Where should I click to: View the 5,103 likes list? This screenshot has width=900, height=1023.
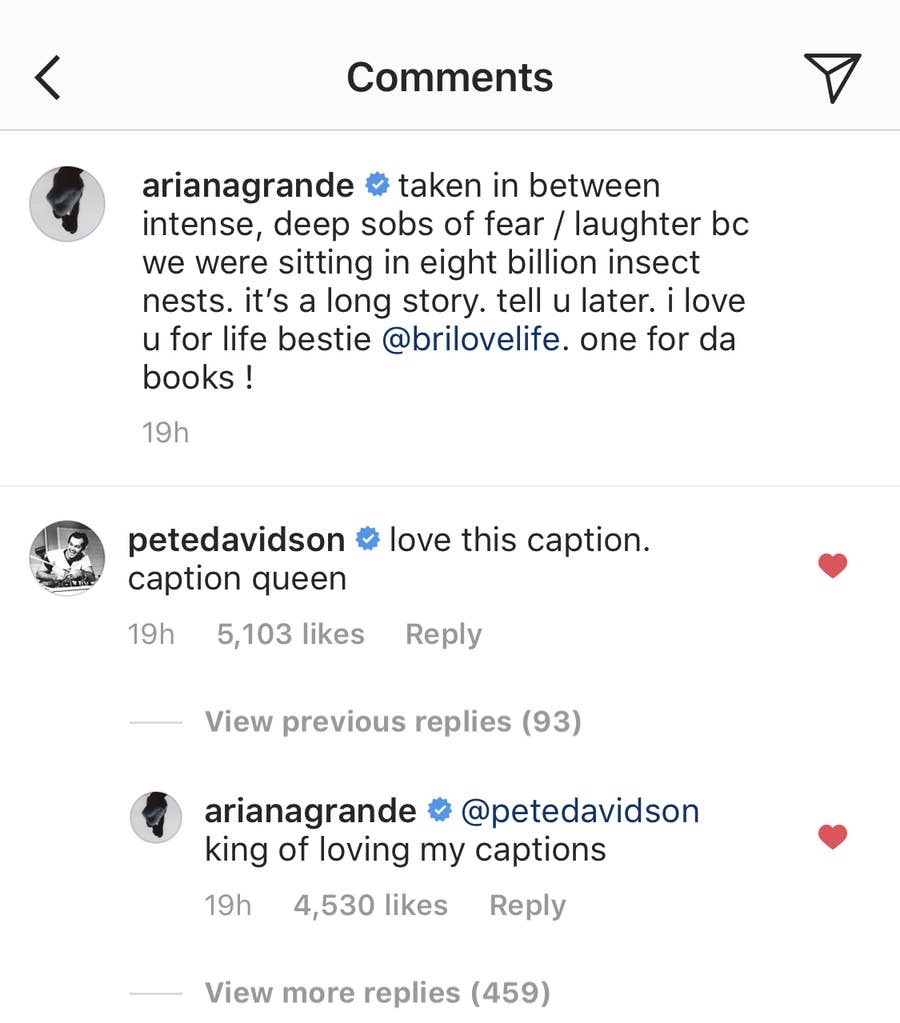tap(290, 634)
